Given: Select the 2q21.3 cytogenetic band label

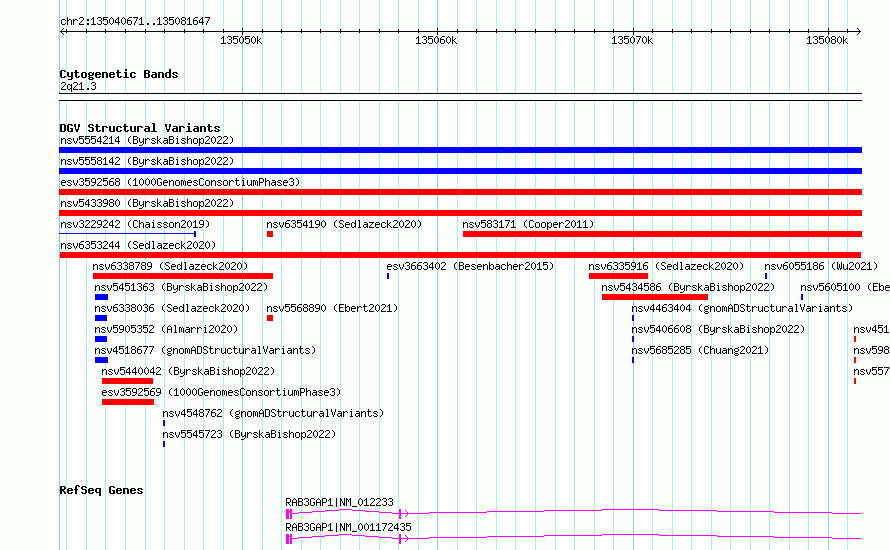Looking at the screenshot, I should click(x=78, y=87).
